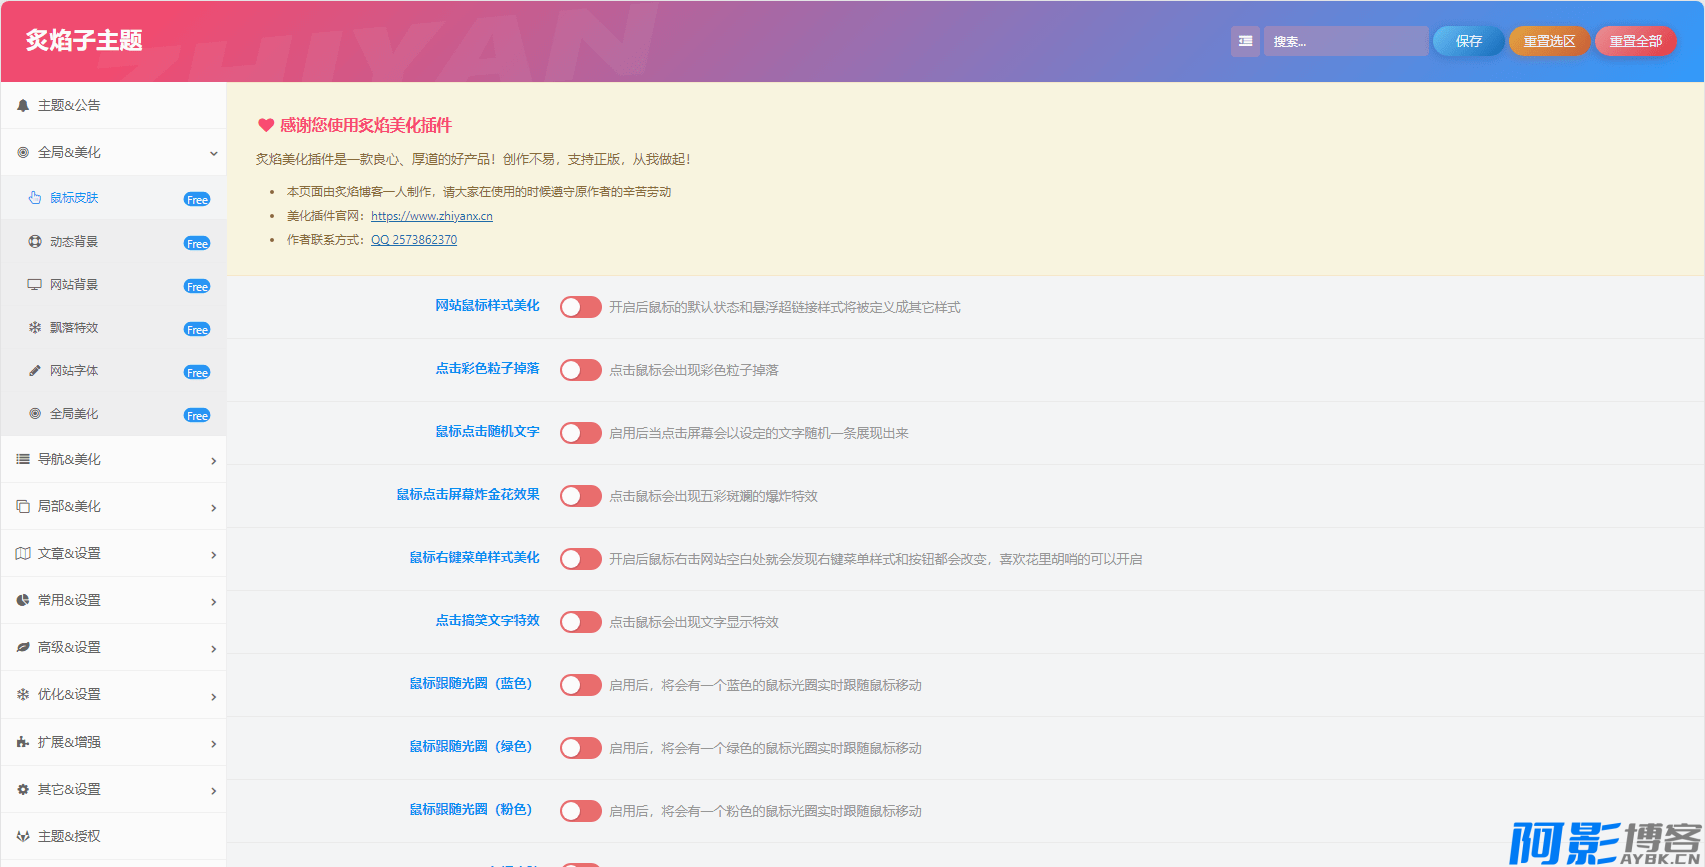The width and height of the screenshot is (1705, 867).
Task: Select the 动态背景 submenu item
Action: 113,241
